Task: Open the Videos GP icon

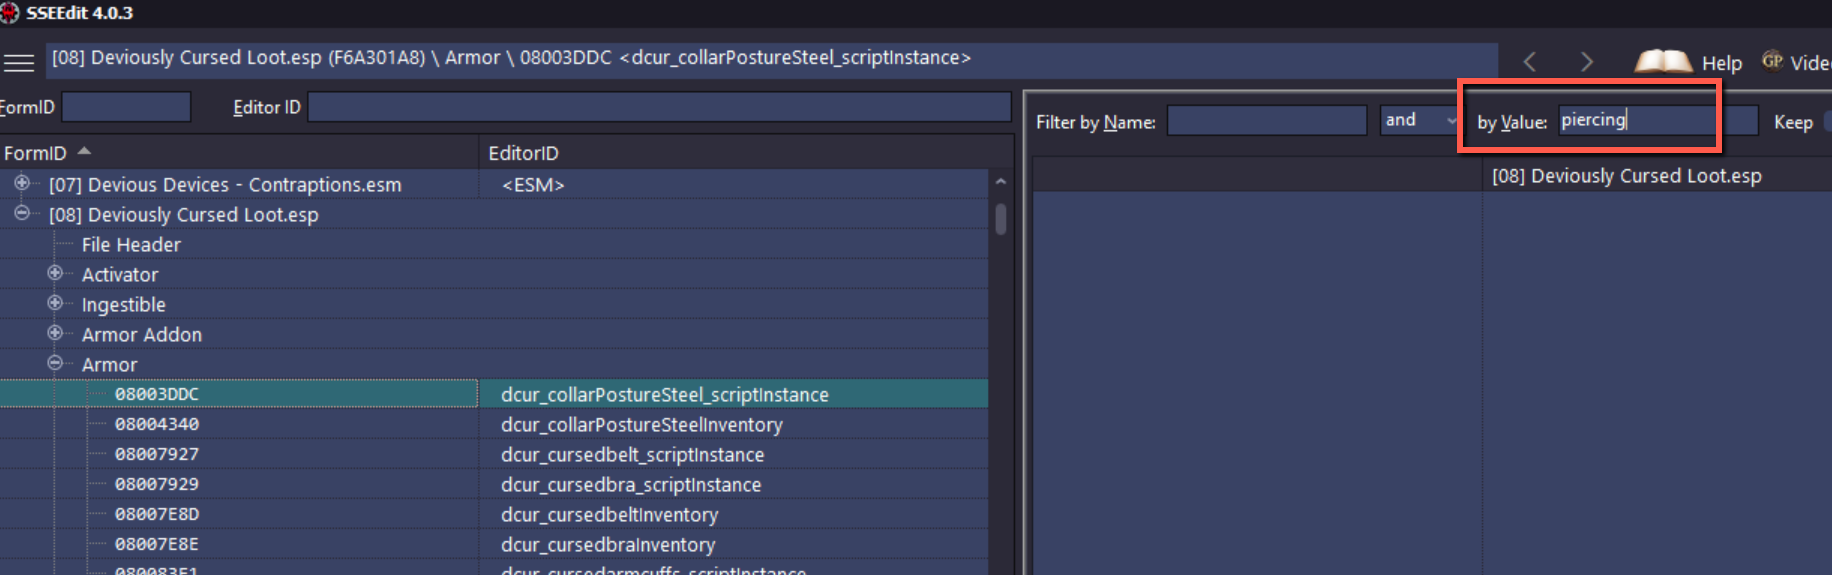Action: pyautogui.click(x=1773, y=61)
